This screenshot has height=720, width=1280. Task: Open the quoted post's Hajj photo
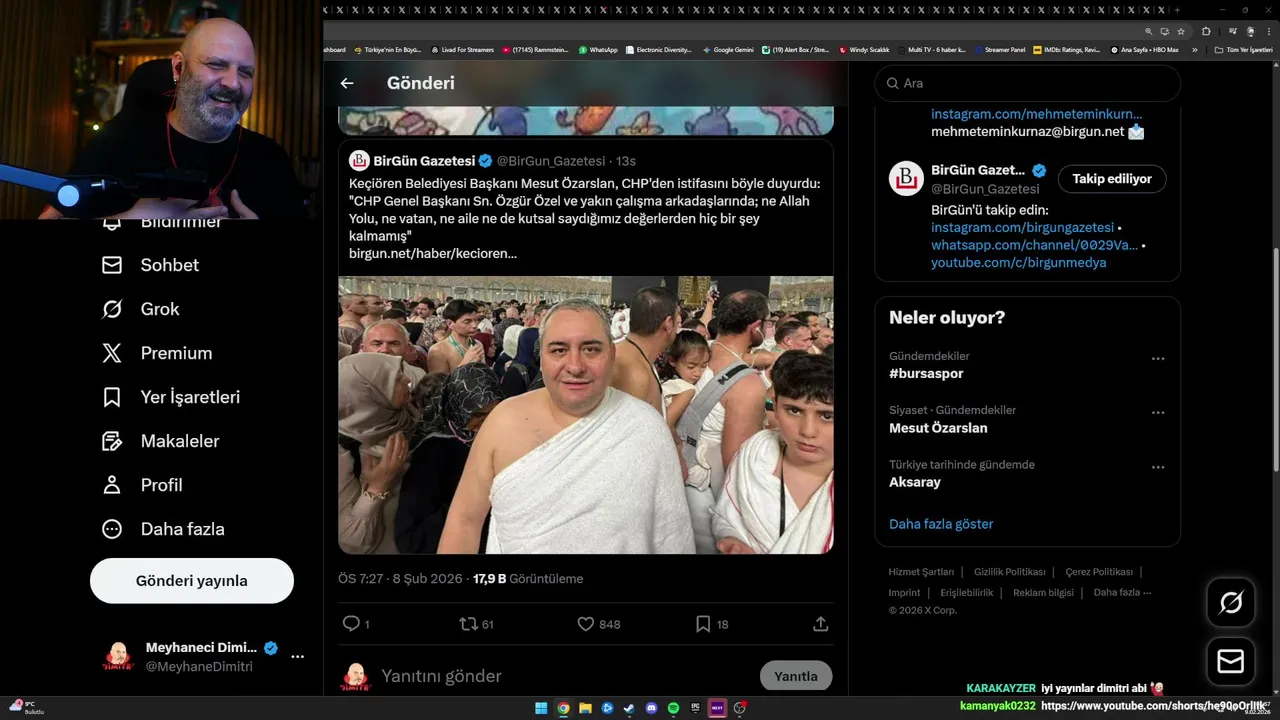[x=586, y=415]
